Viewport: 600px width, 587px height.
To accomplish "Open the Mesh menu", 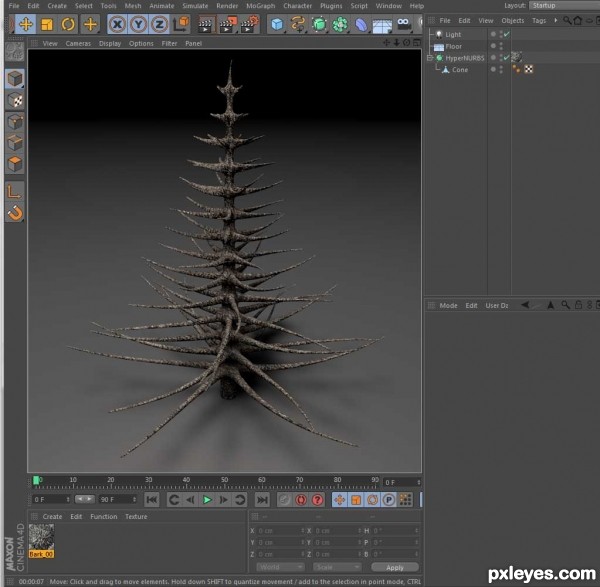I will tap(133, 6).
